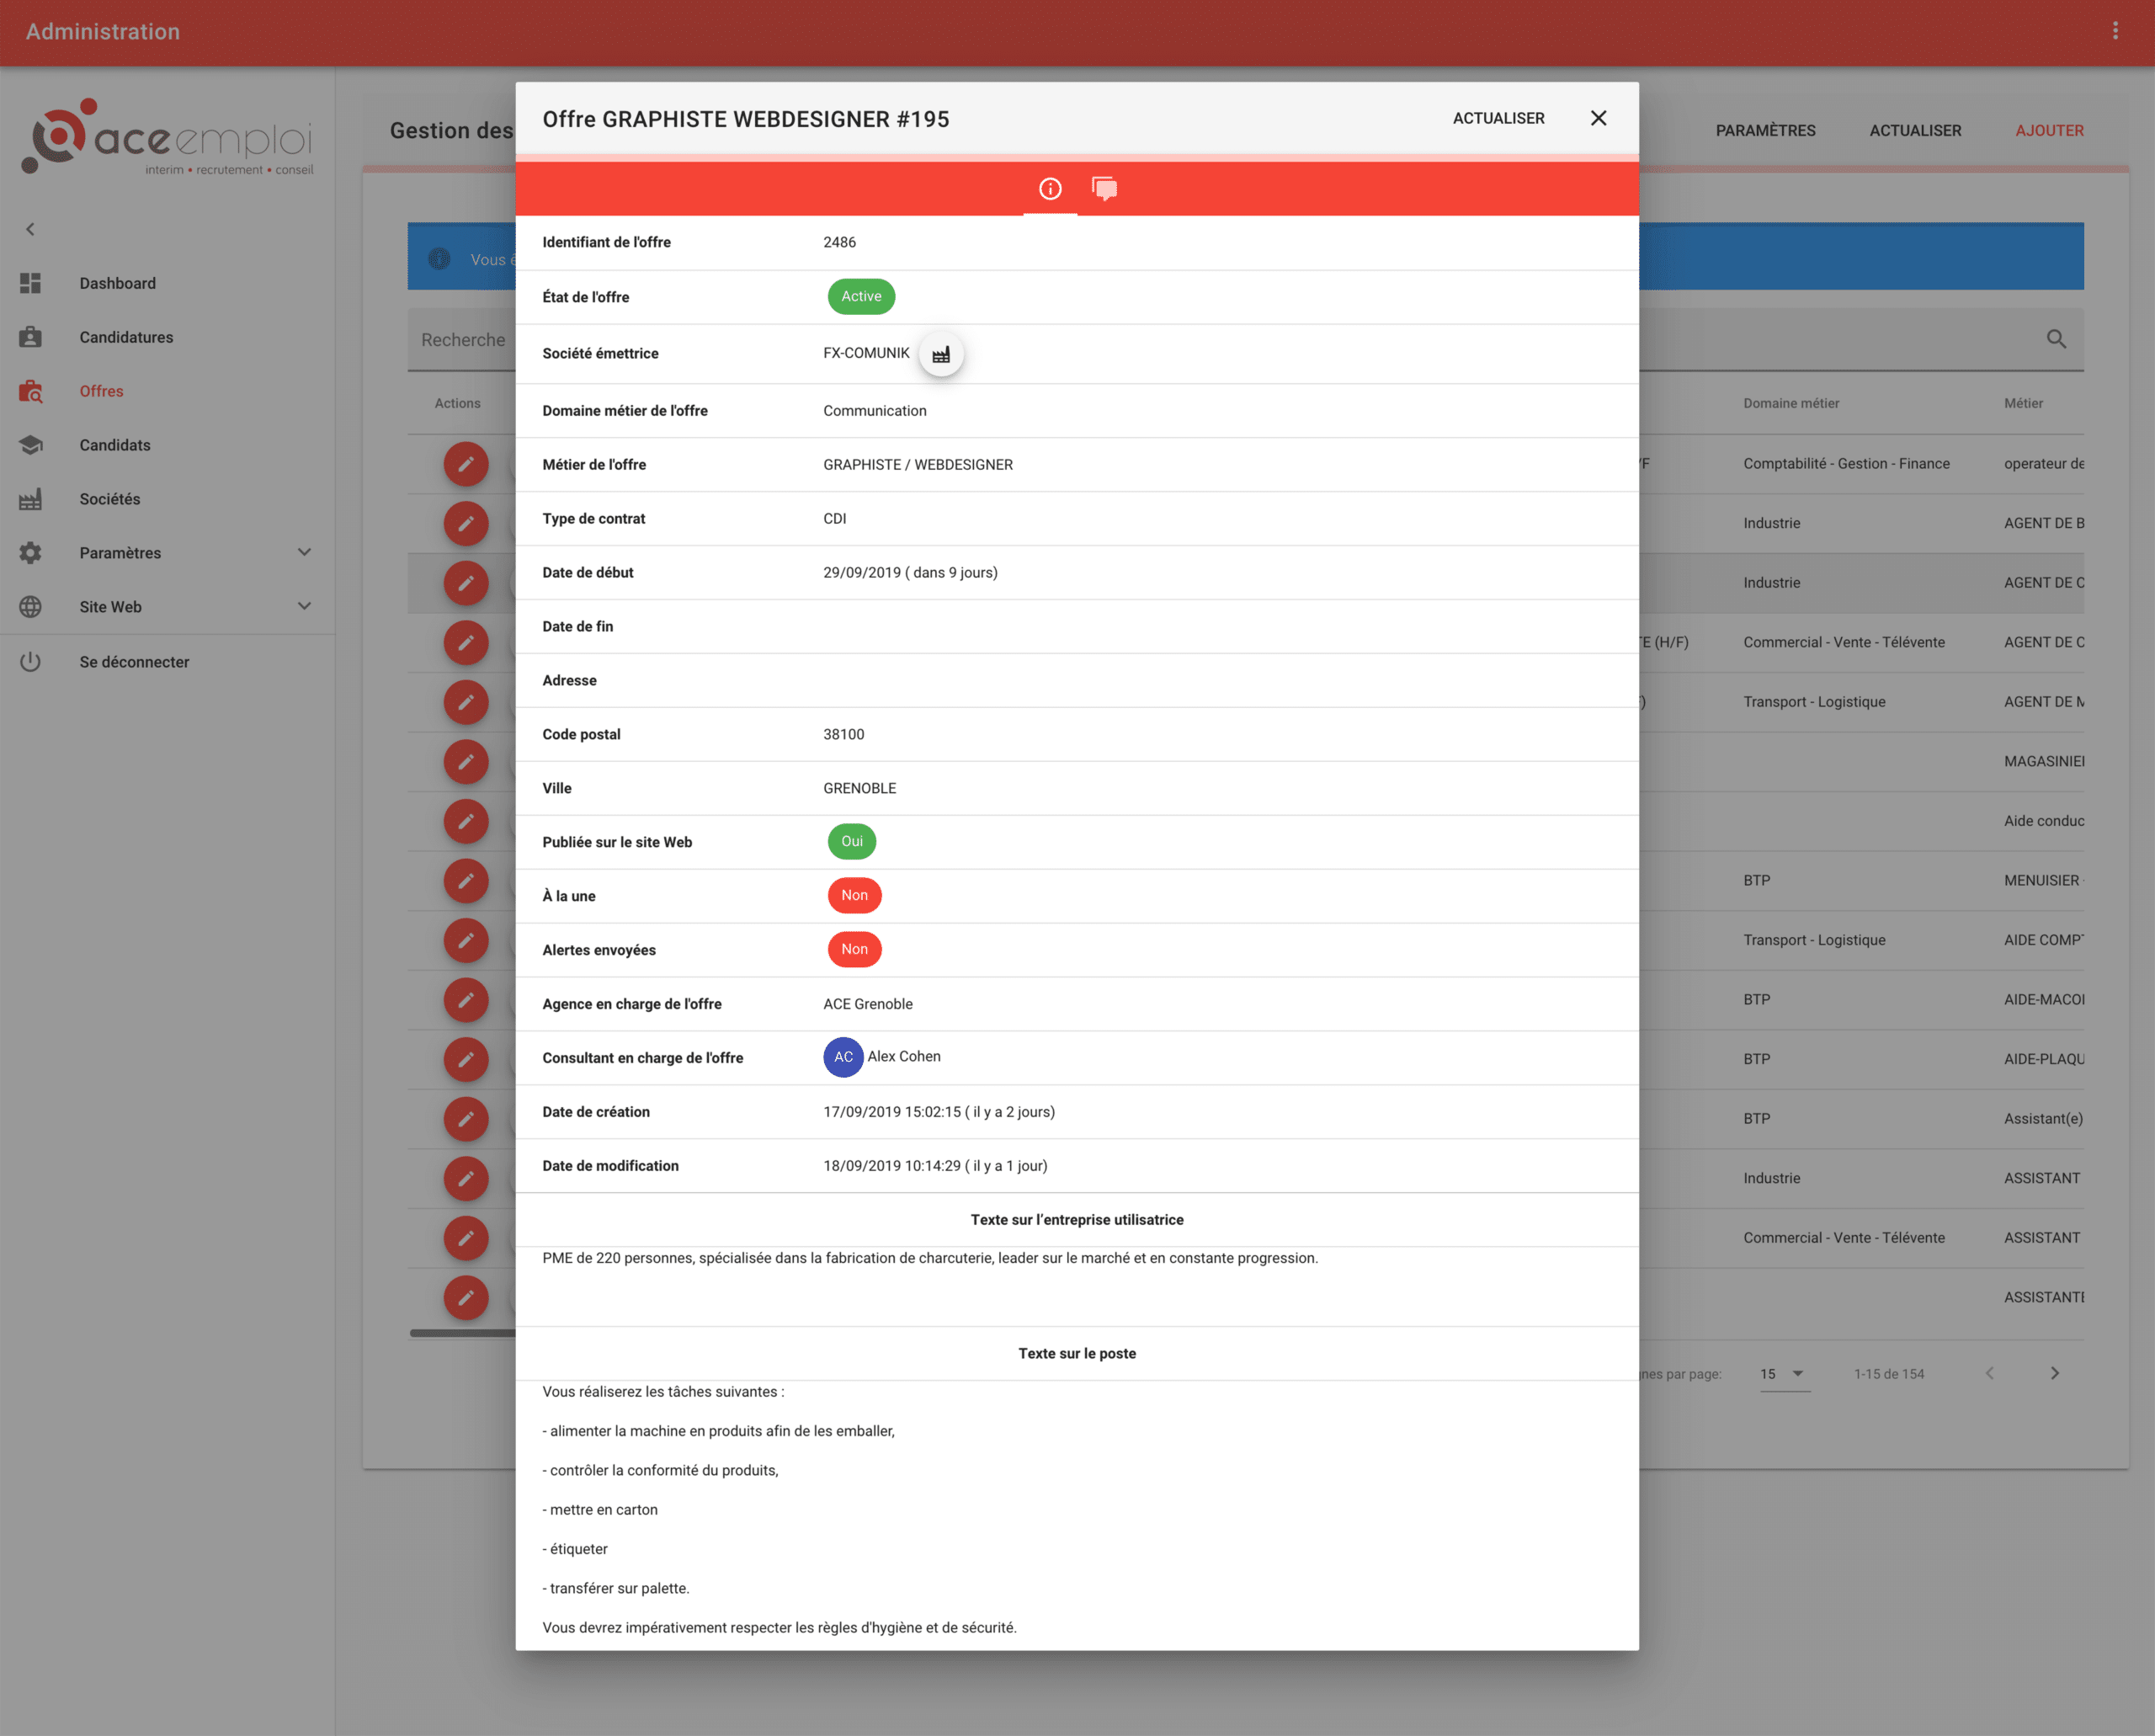Open Dashboard from the sidebar
Viewport: 2155px width, 1736px height.
click(117, 283)
